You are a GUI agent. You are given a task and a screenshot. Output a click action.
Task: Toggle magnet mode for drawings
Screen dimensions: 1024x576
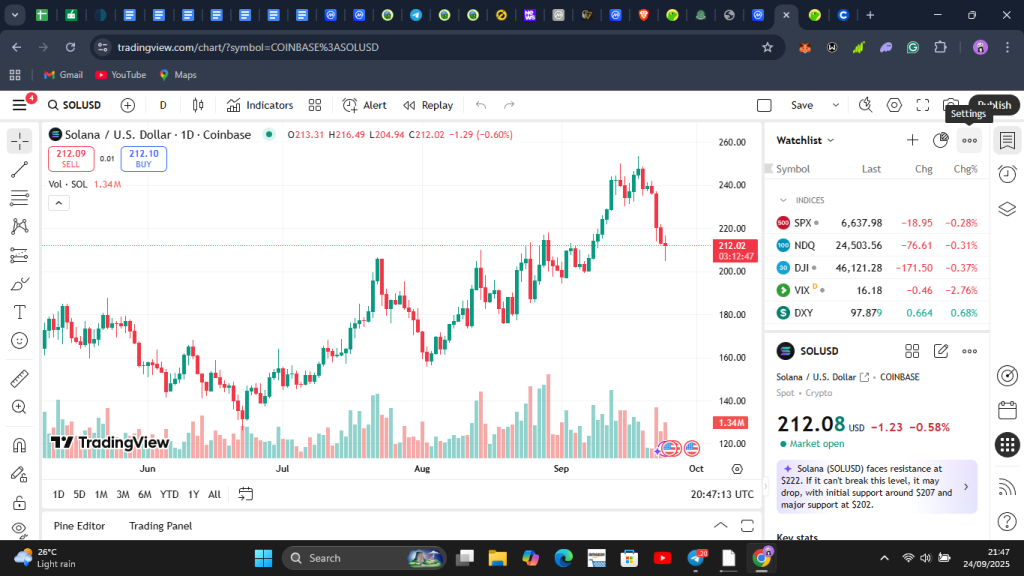(x=19, y=445)
